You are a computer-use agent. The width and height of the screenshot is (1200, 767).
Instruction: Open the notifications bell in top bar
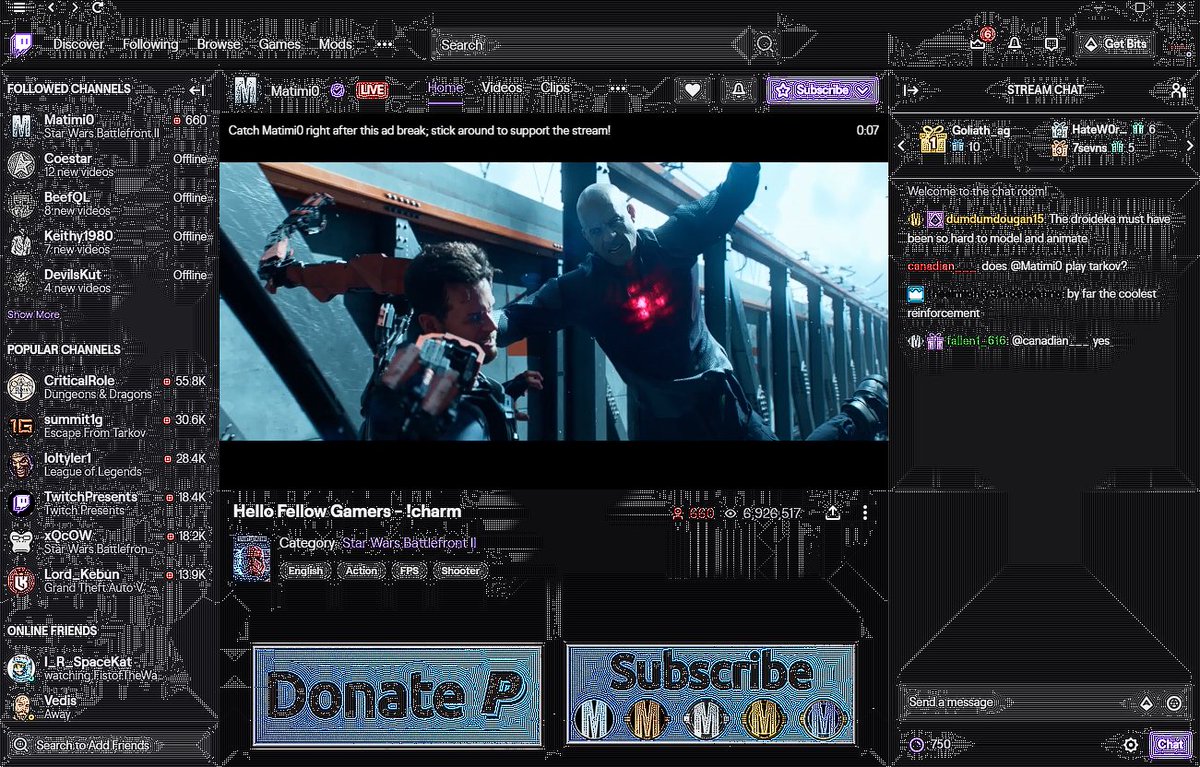click(1014, 44)
